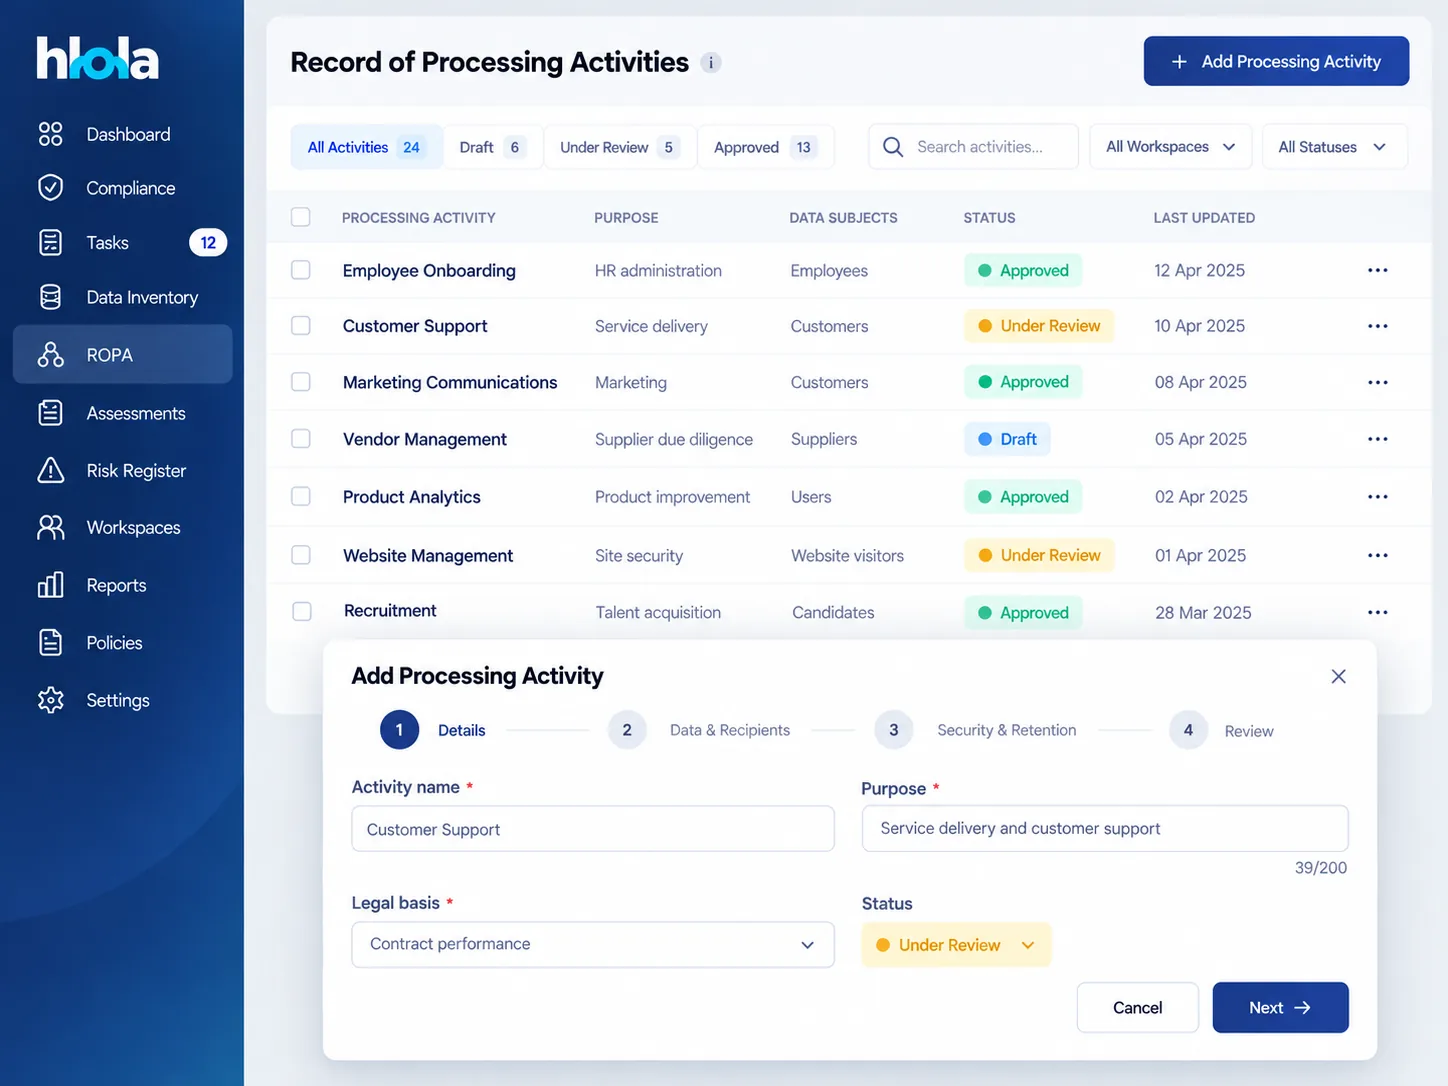Image resolution: width=1448 pixels, height=1086 pixels.
Task: Open the Under Review status dropdown in dialog
Action: (955, 945)
